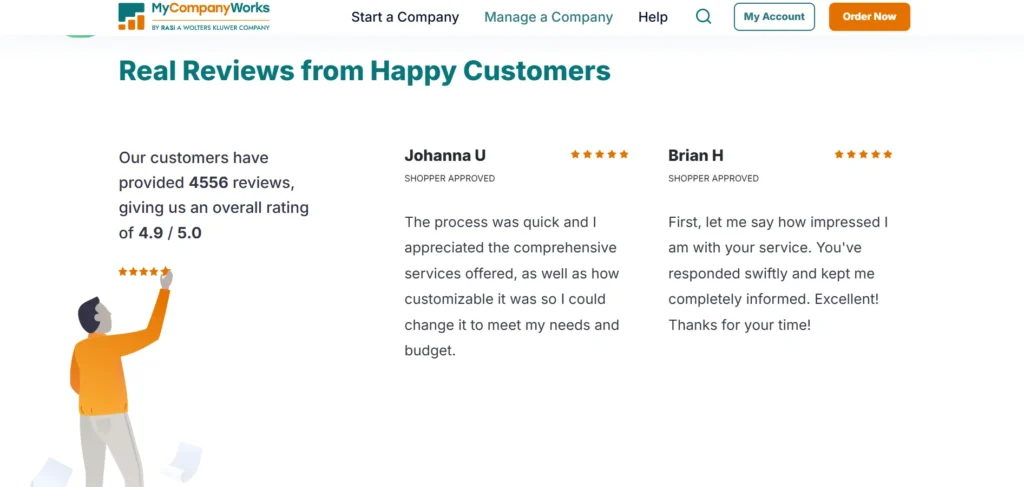Click the overall rating stars under 4.9 / 5.0
Image resolution: width=1024 pixels, height=487 pixels.
pyautogui.click(x=143, y=271)
